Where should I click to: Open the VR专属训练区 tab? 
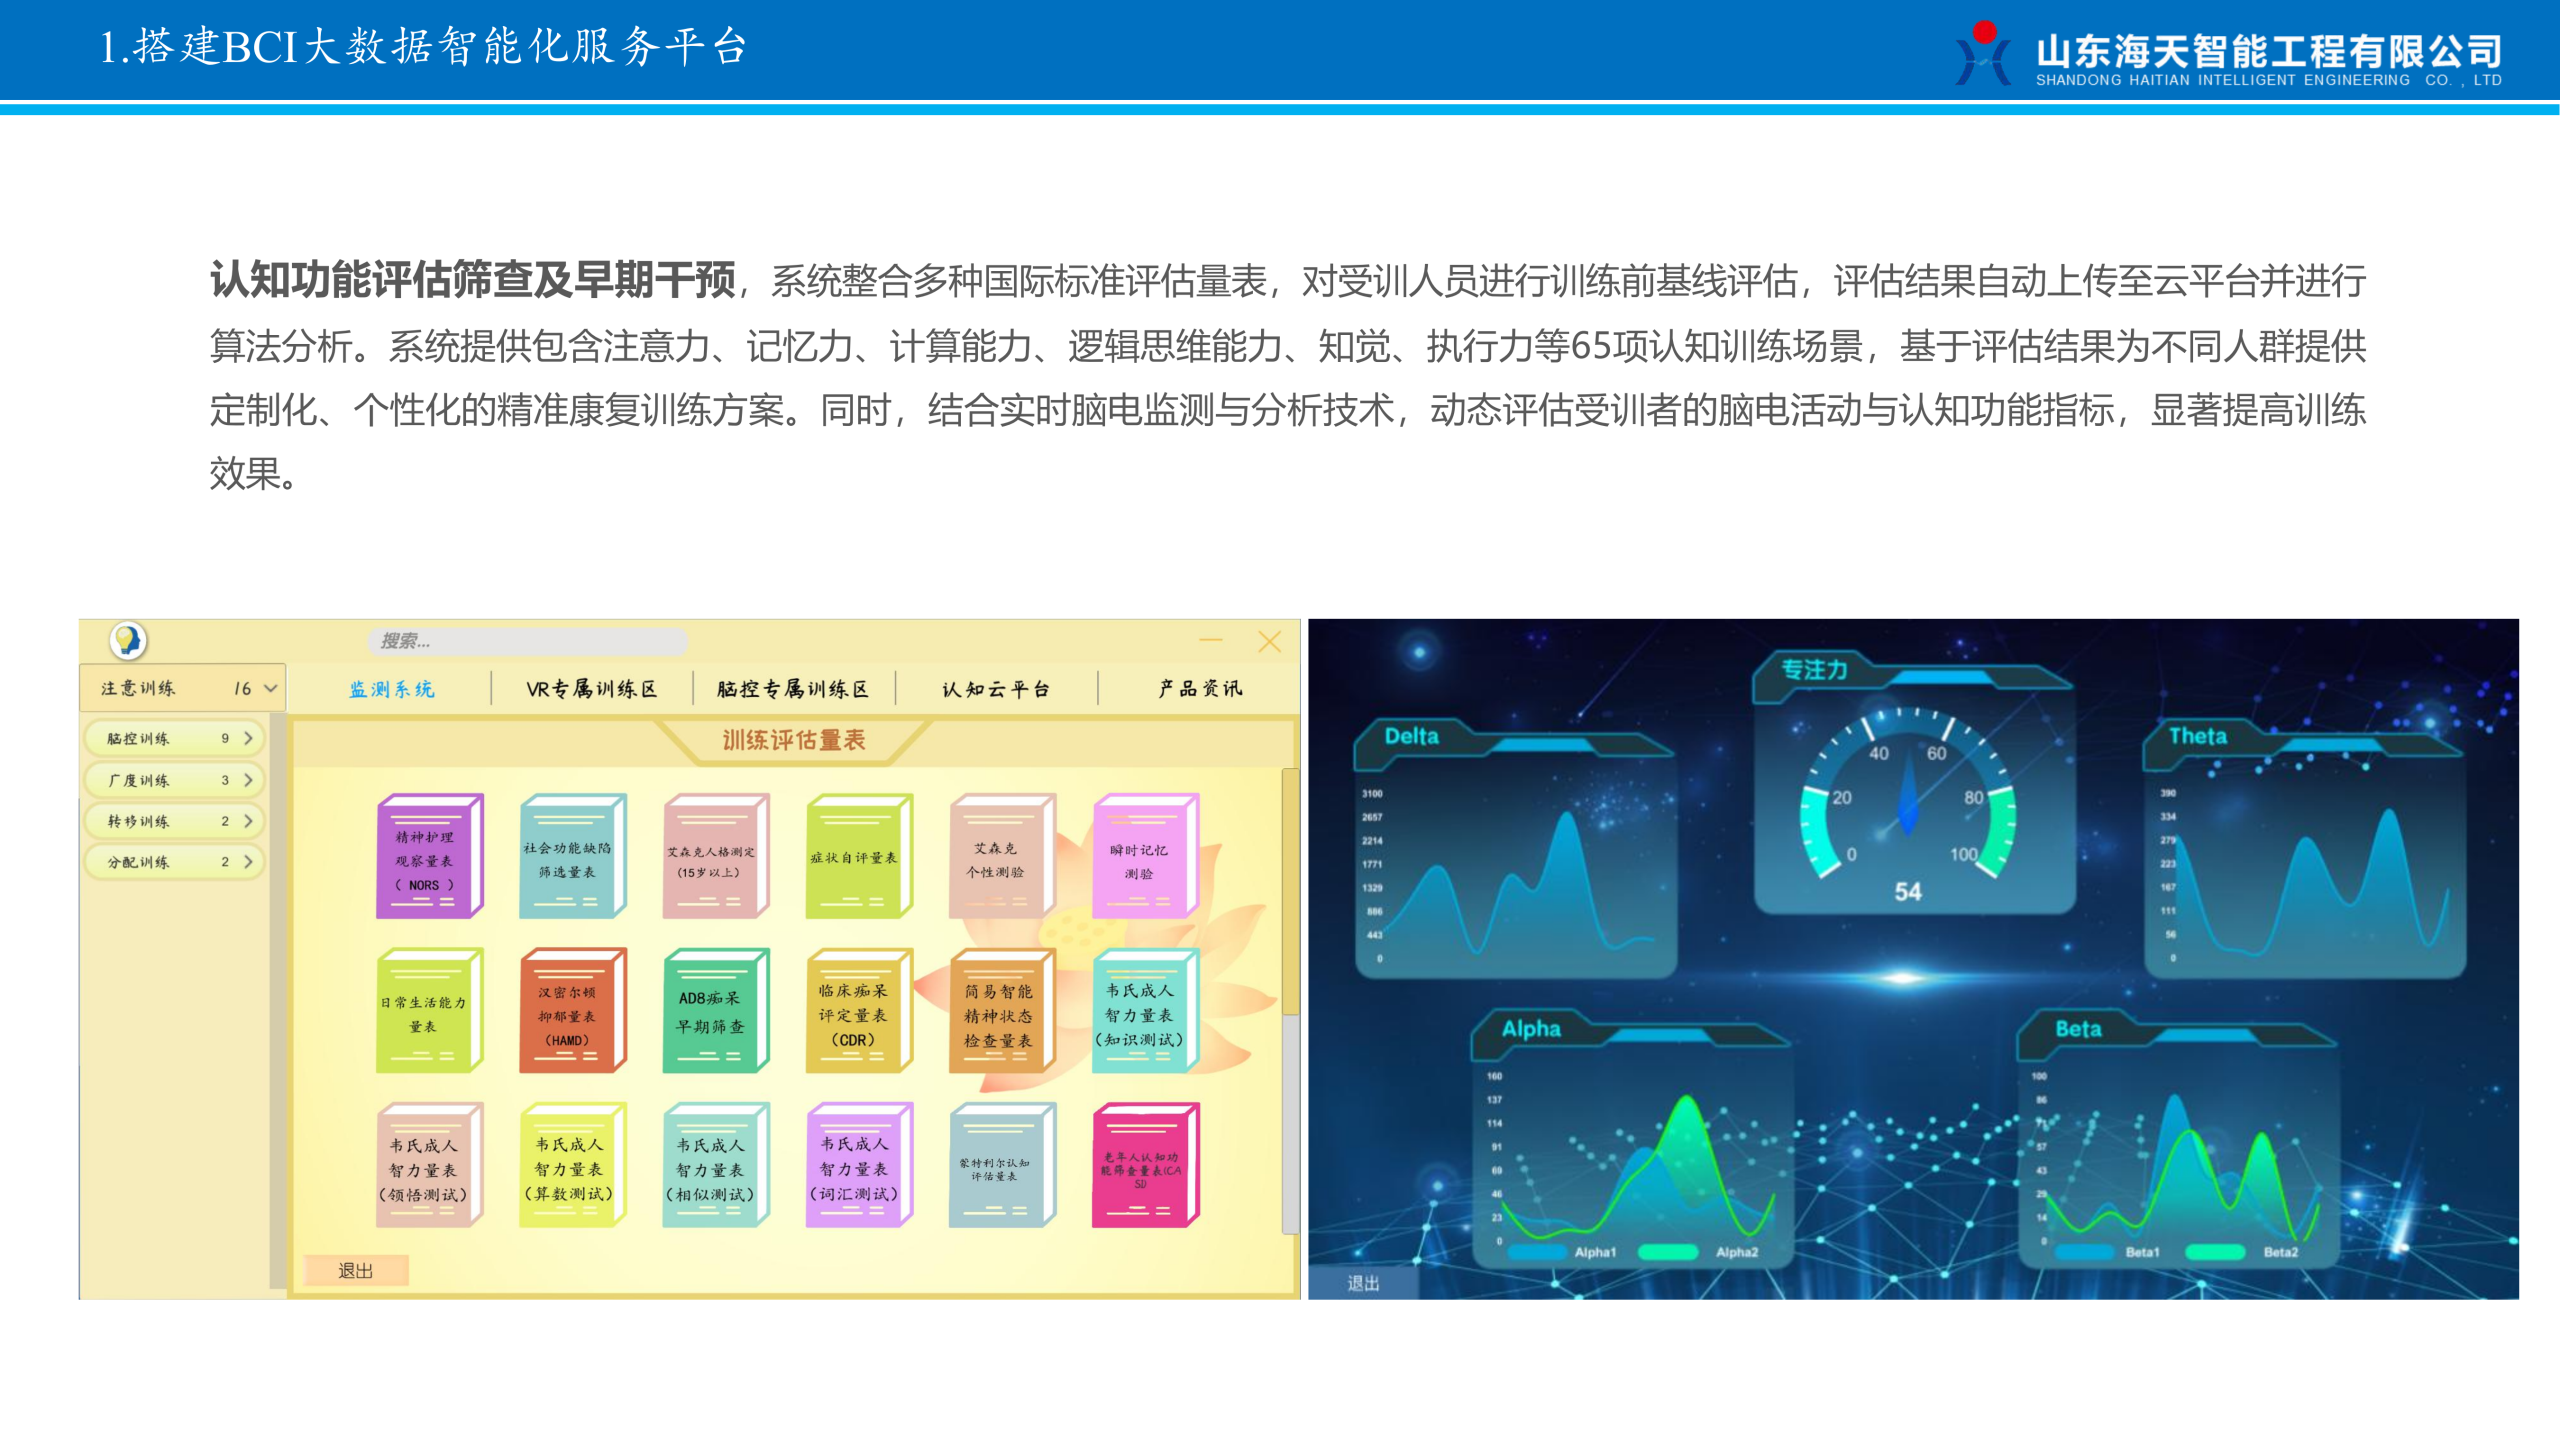pos(591,689)
